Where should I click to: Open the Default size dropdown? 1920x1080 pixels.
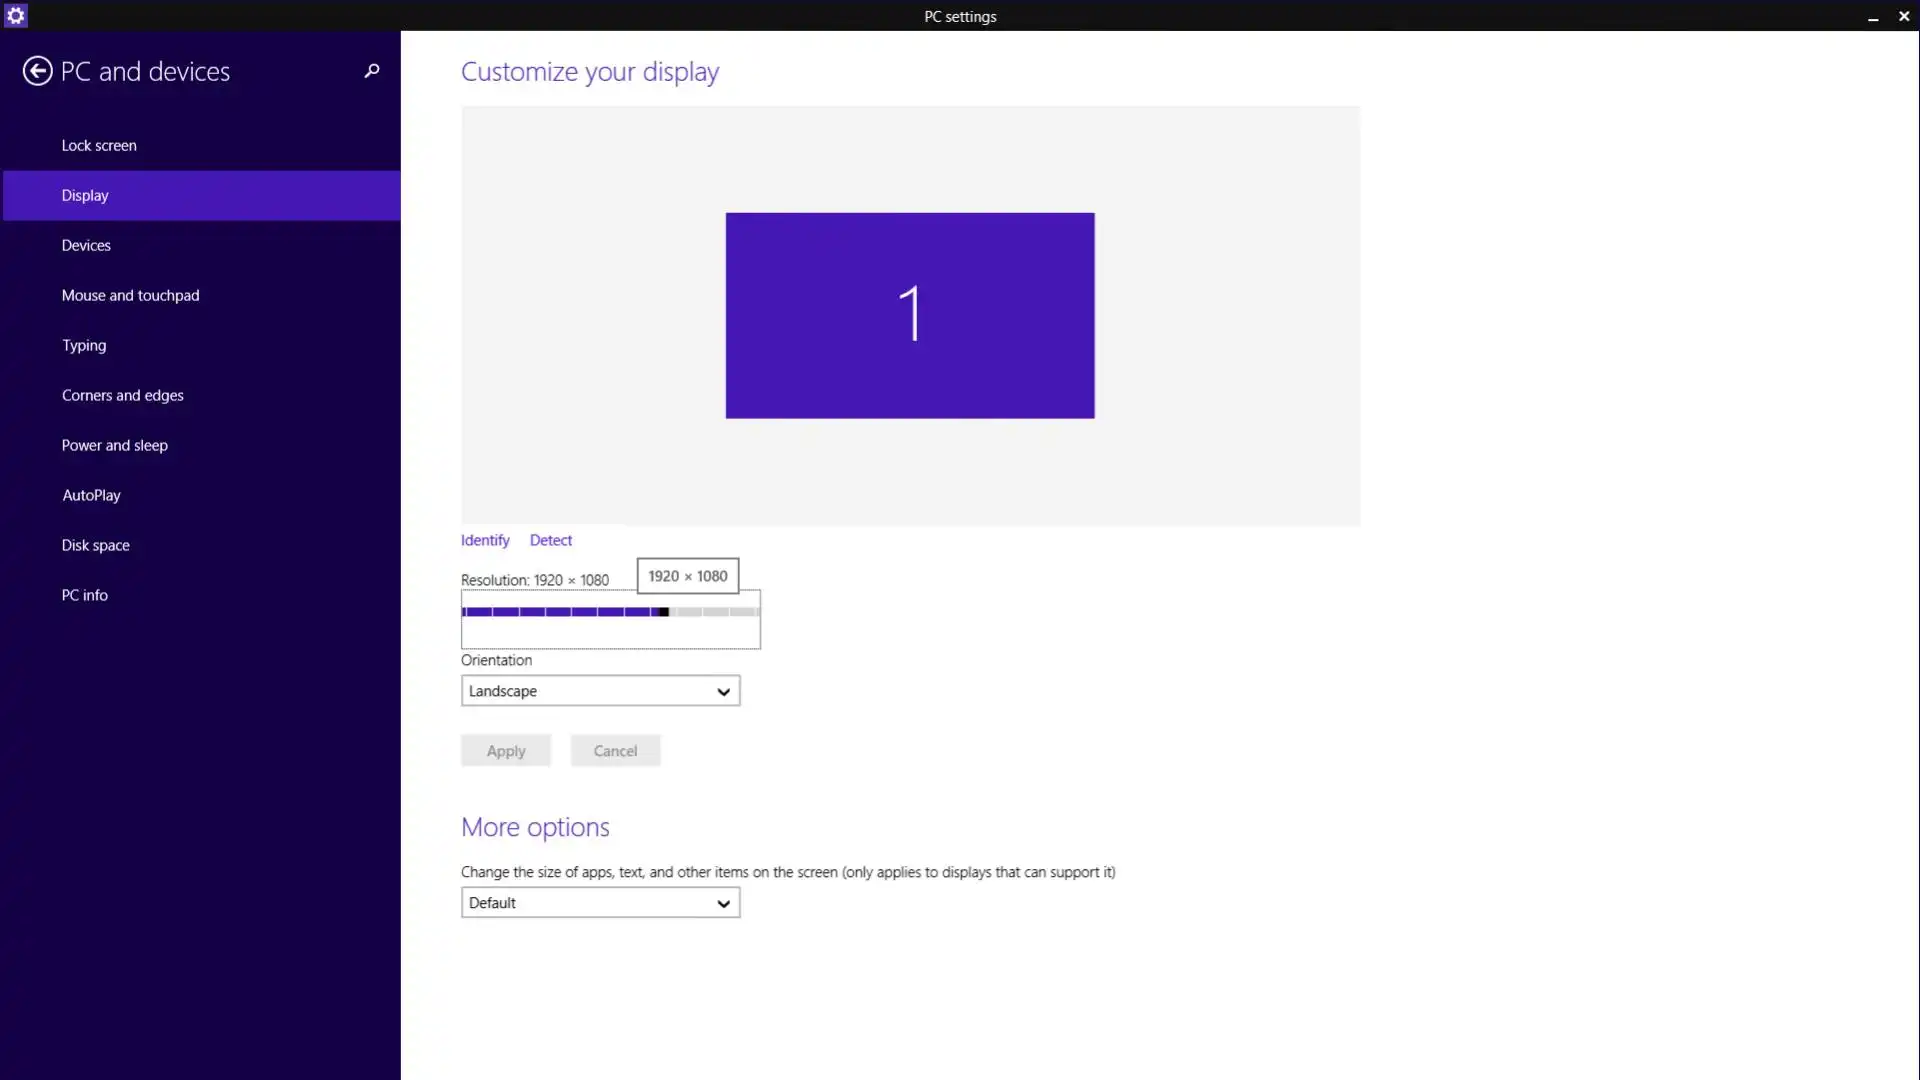click(x=600, y=903)
